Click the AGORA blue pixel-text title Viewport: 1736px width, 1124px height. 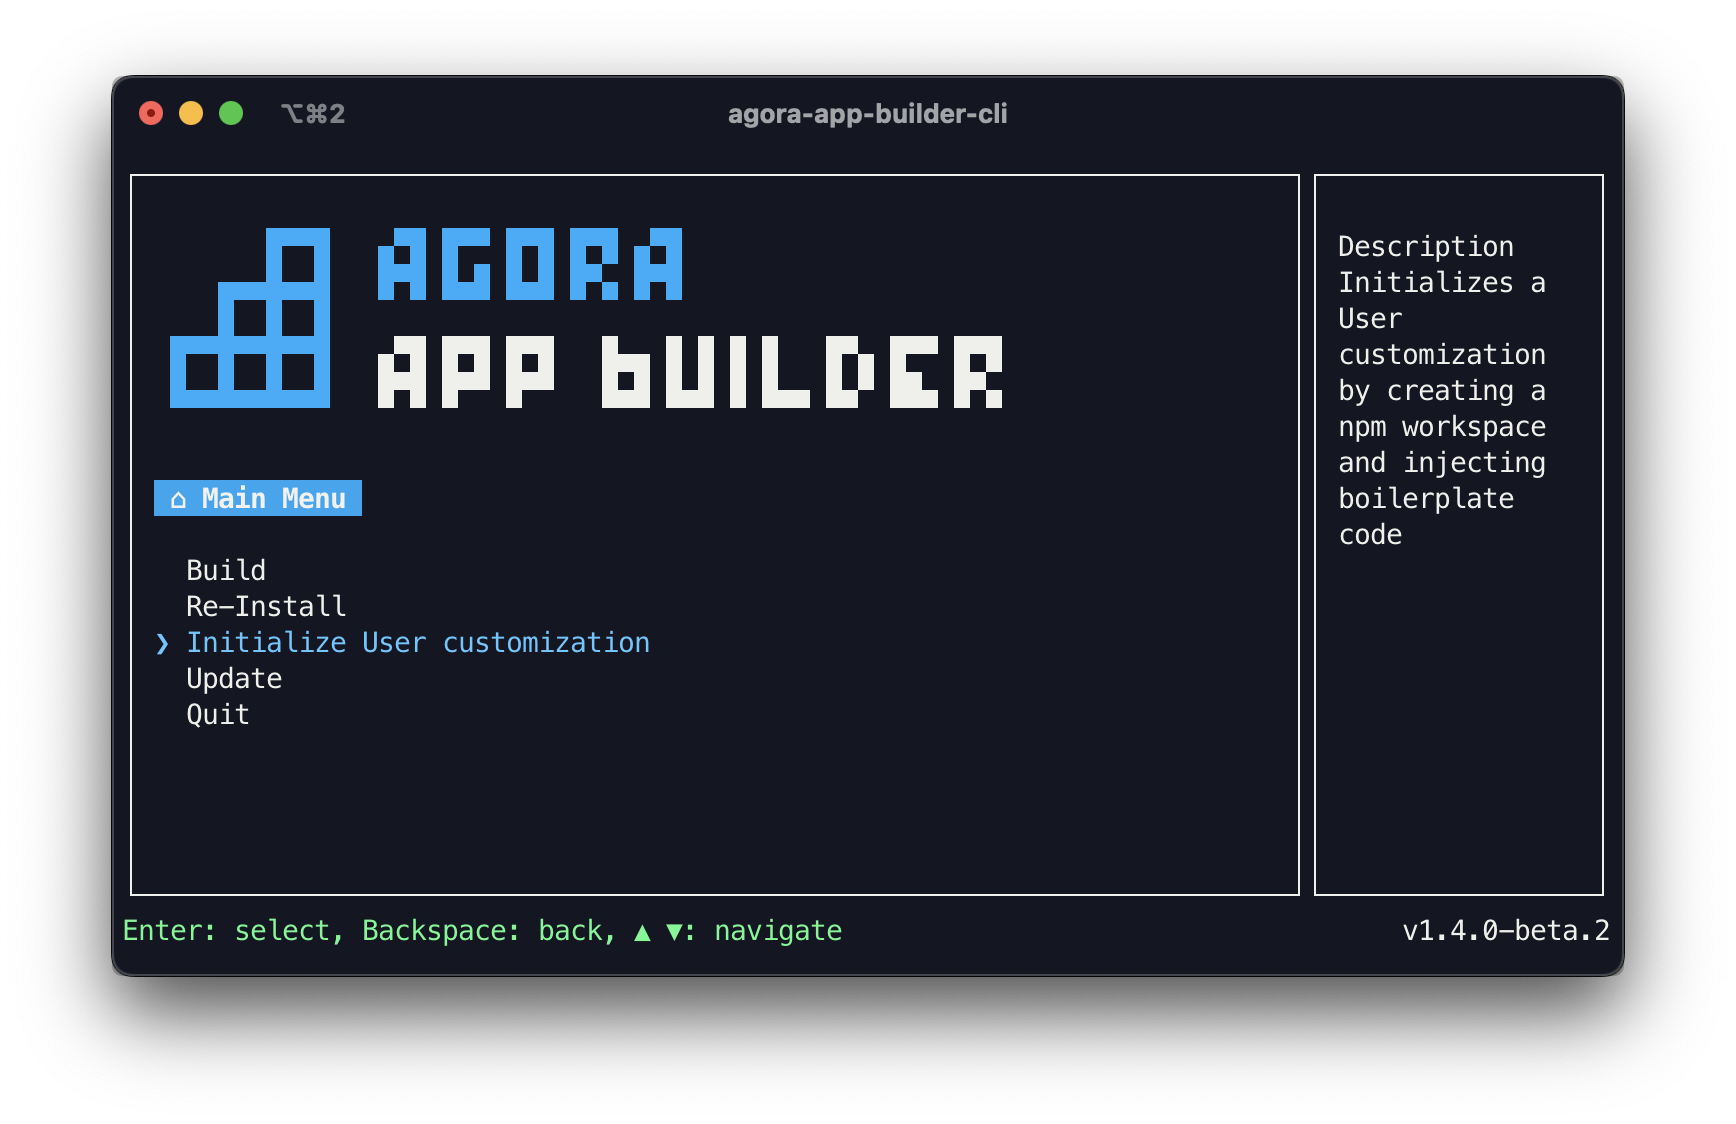[x=530, y=264]
